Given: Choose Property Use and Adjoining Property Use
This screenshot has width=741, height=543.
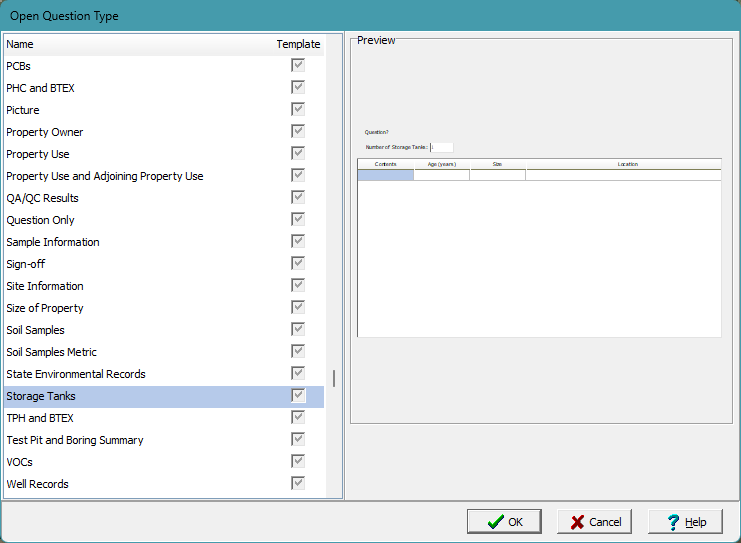Looking at the screenshot, I should click(x=104, y=176).
